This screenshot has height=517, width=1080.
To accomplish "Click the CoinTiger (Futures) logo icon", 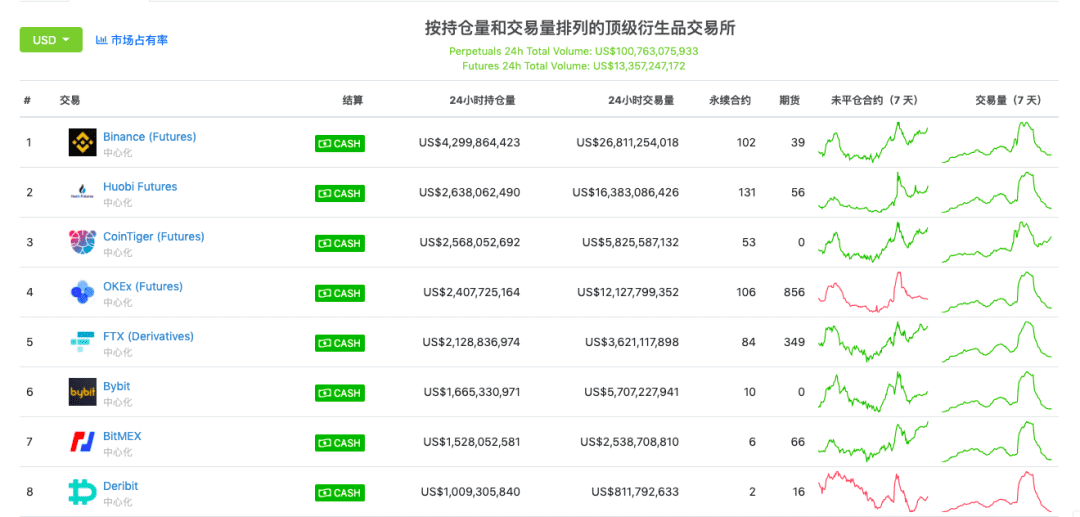I will coord(83,242).
